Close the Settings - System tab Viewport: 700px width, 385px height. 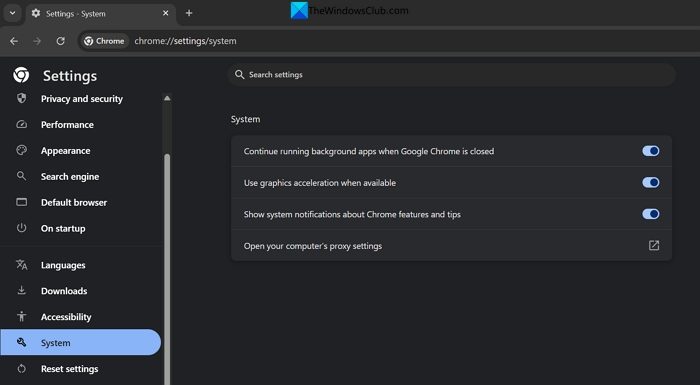(x=166, y=13)
